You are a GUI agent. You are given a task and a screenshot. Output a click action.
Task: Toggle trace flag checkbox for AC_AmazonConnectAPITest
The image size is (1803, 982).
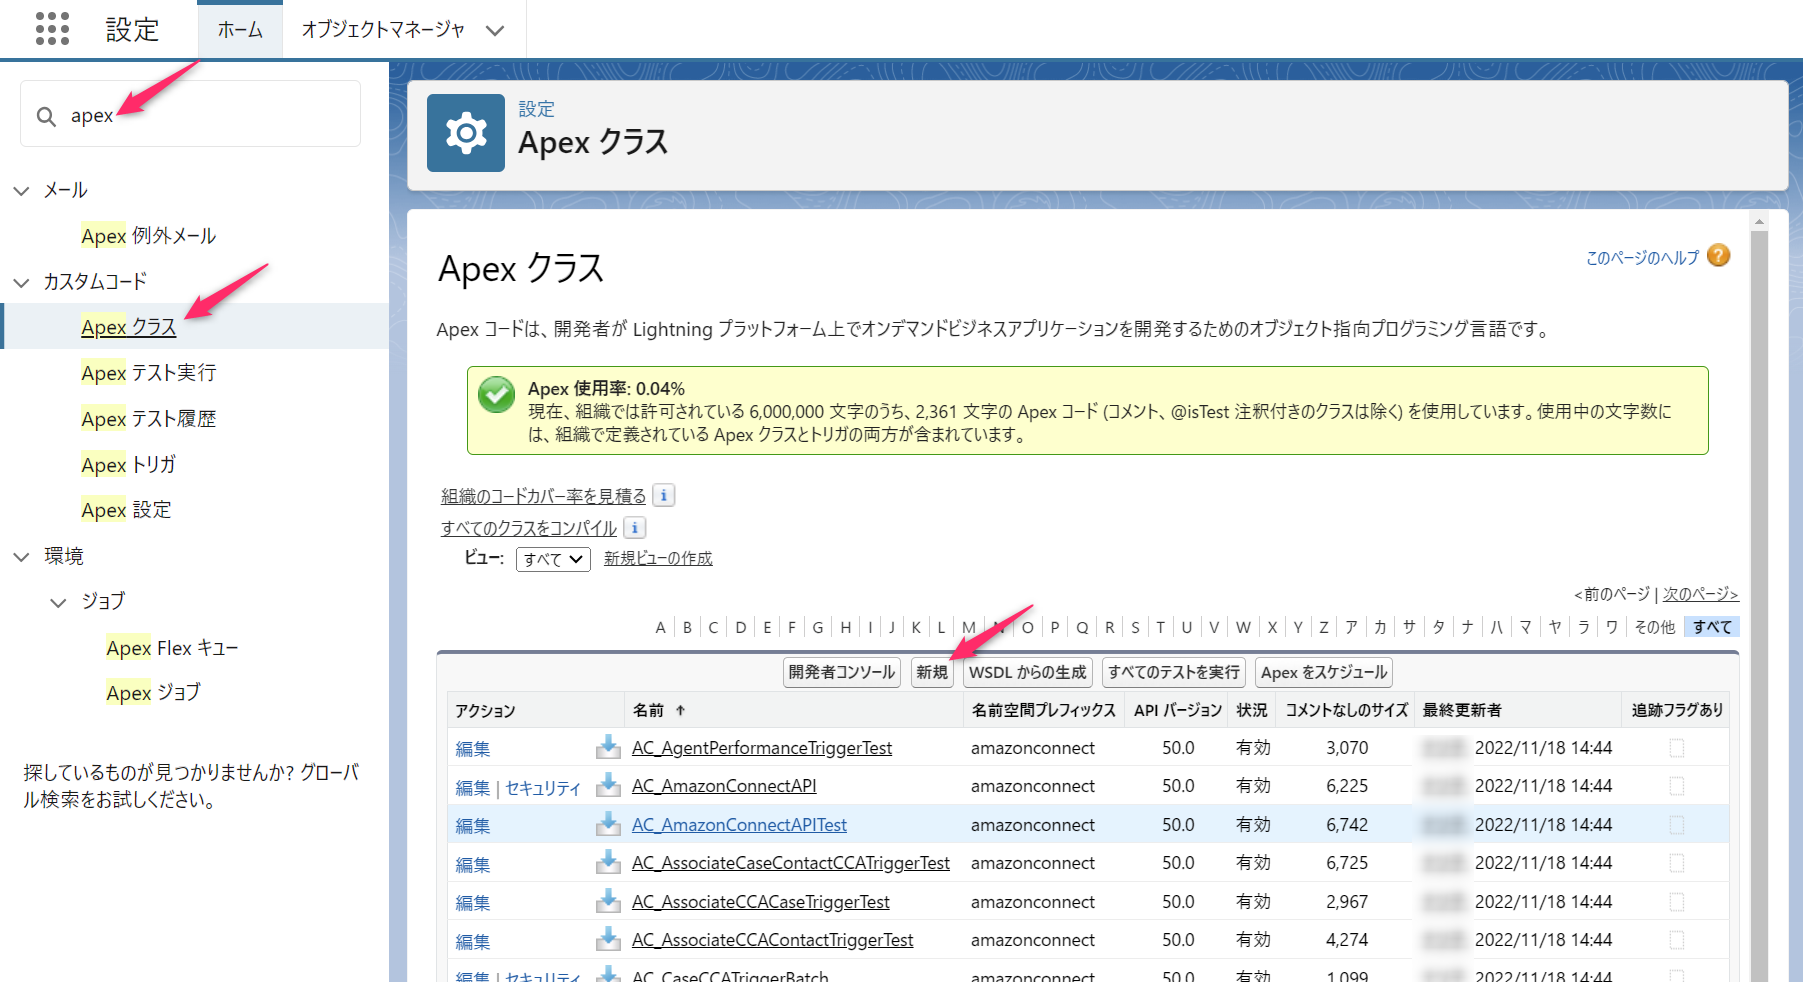point(1677,825)
